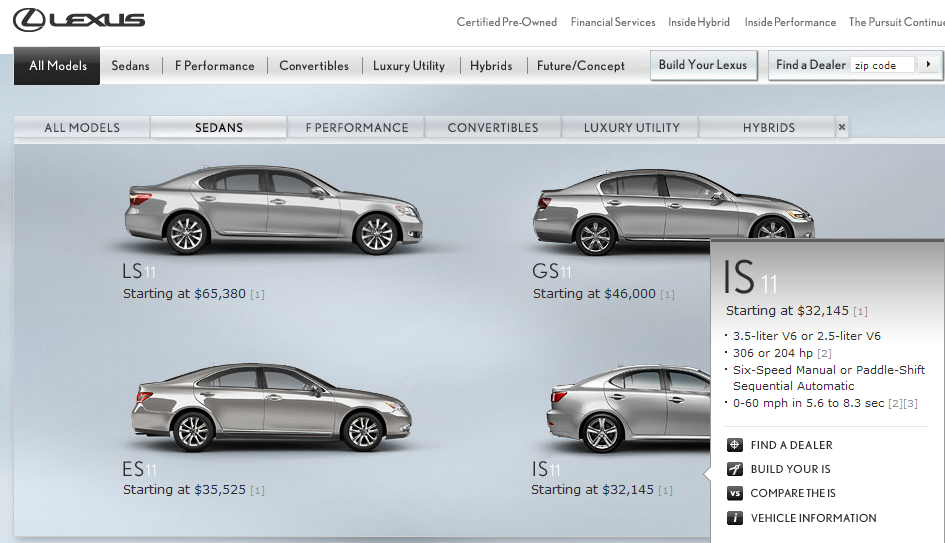The width and height of the screenshot is (945, 543).
Task: Close the model tab strip
Action: tap(842, 127)
